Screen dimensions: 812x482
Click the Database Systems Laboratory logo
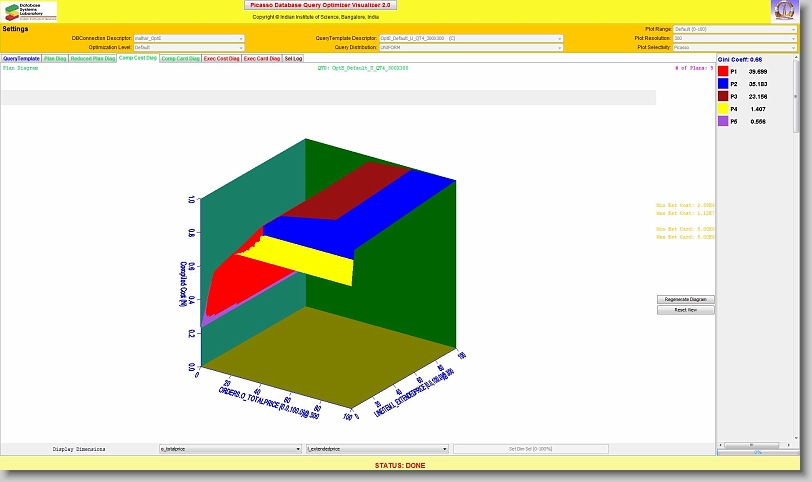click(29, 11)
